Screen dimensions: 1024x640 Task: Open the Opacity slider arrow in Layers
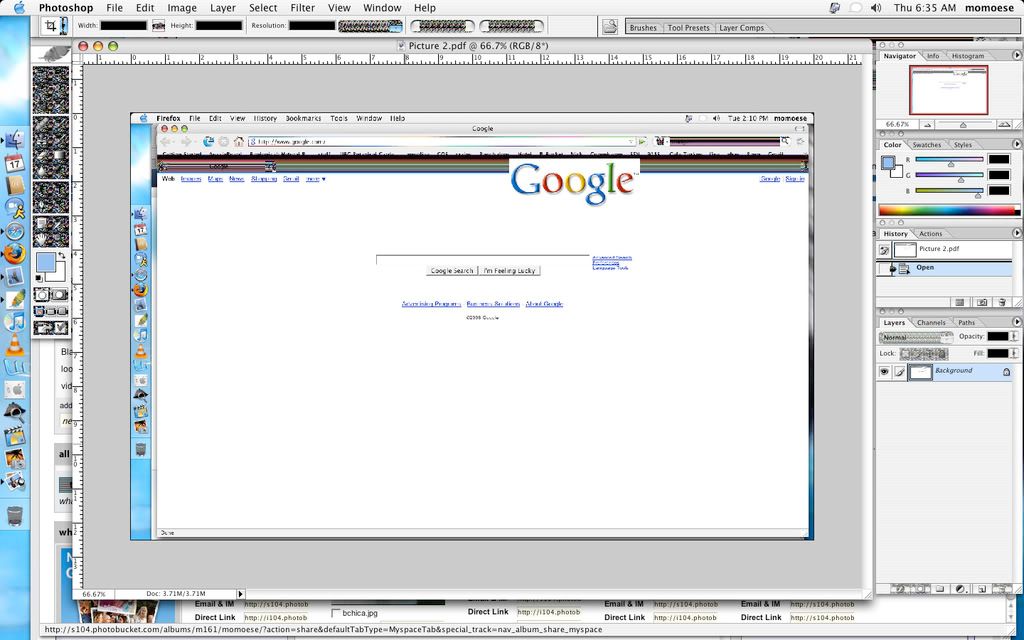(1014, 336)
